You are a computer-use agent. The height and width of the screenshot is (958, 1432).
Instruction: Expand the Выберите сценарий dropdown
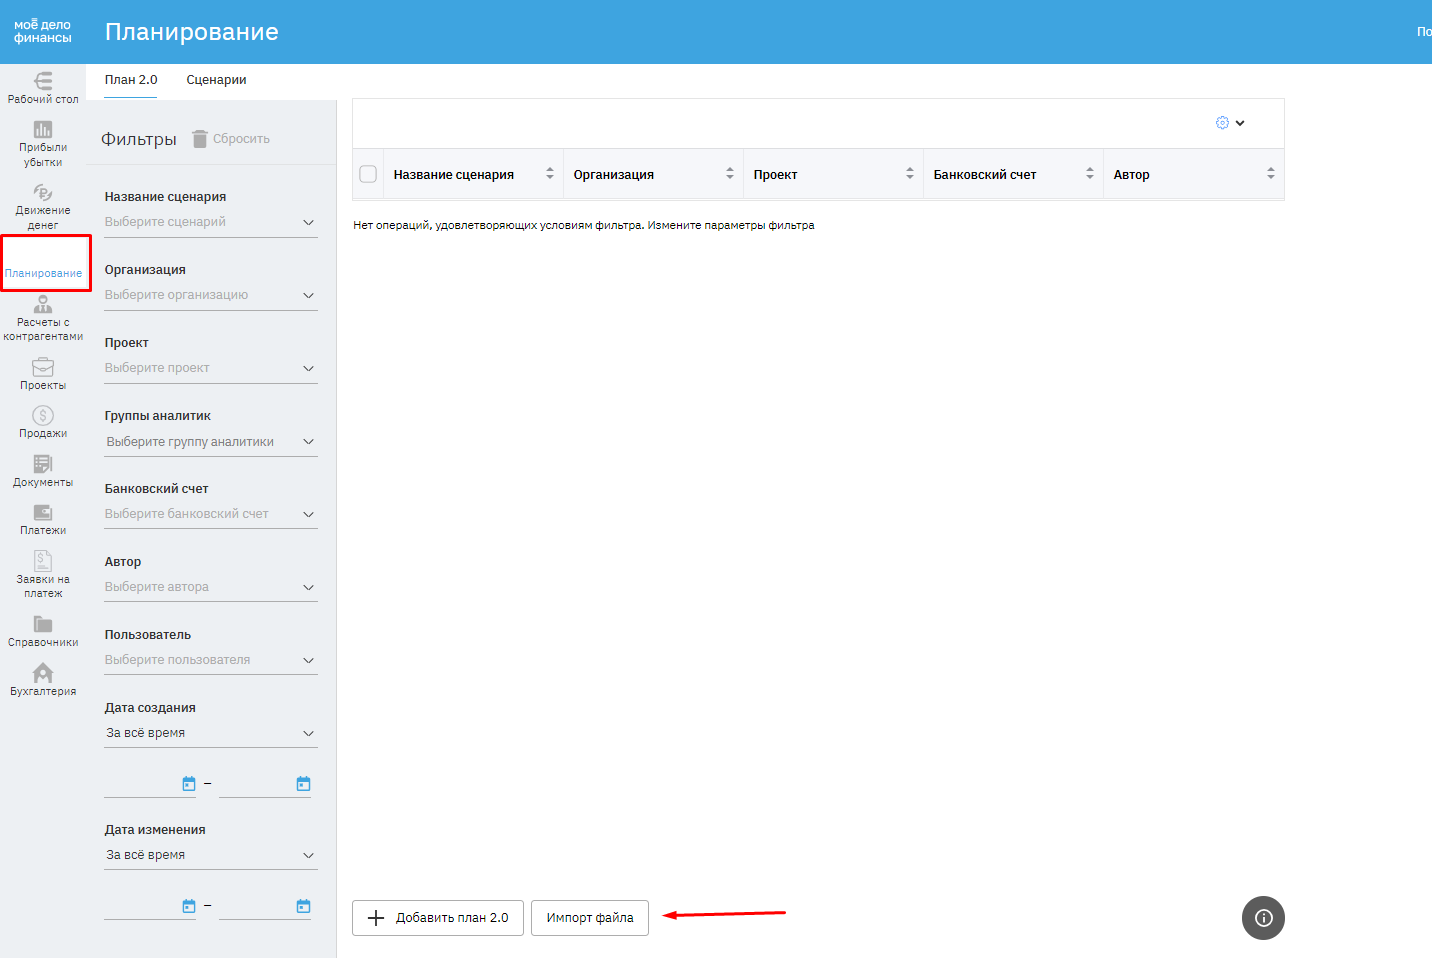click(x=211, y=222)
